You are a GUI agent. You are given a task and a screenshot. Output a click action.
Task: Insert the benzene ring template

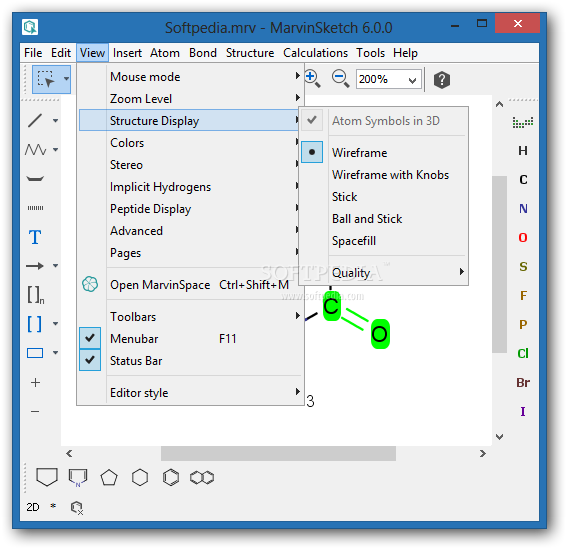(x=171, y=477)
